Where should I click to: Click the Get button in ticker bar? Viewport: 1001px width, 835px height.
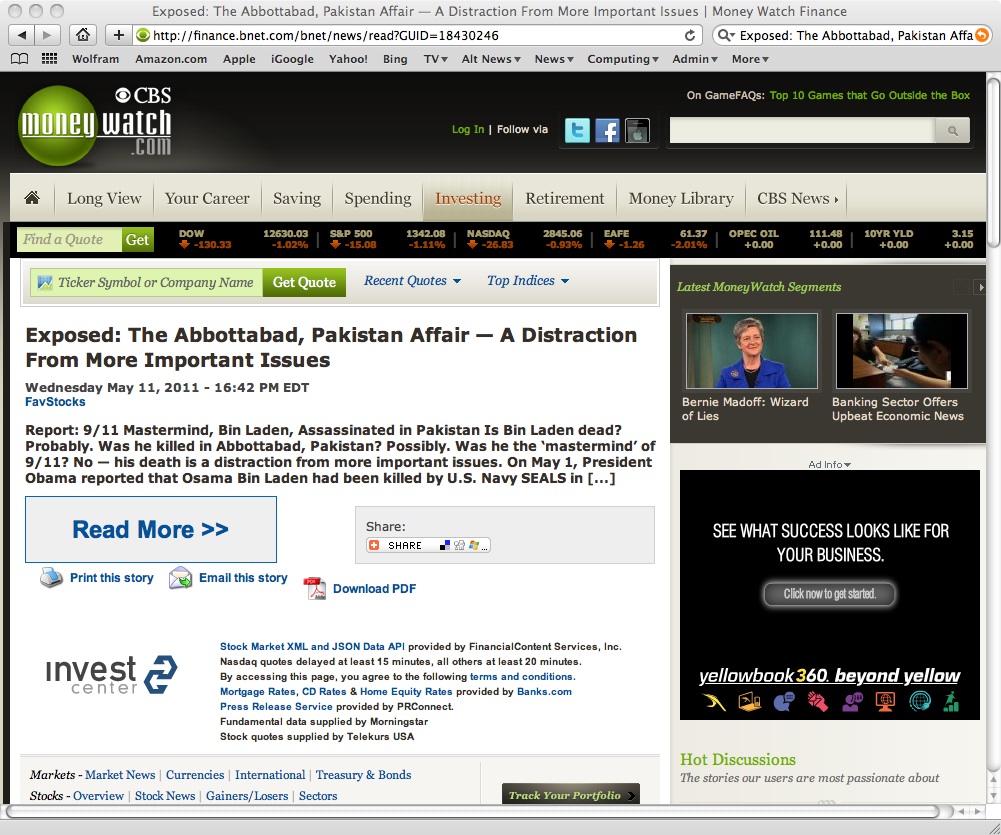click(x=137, y=239)
